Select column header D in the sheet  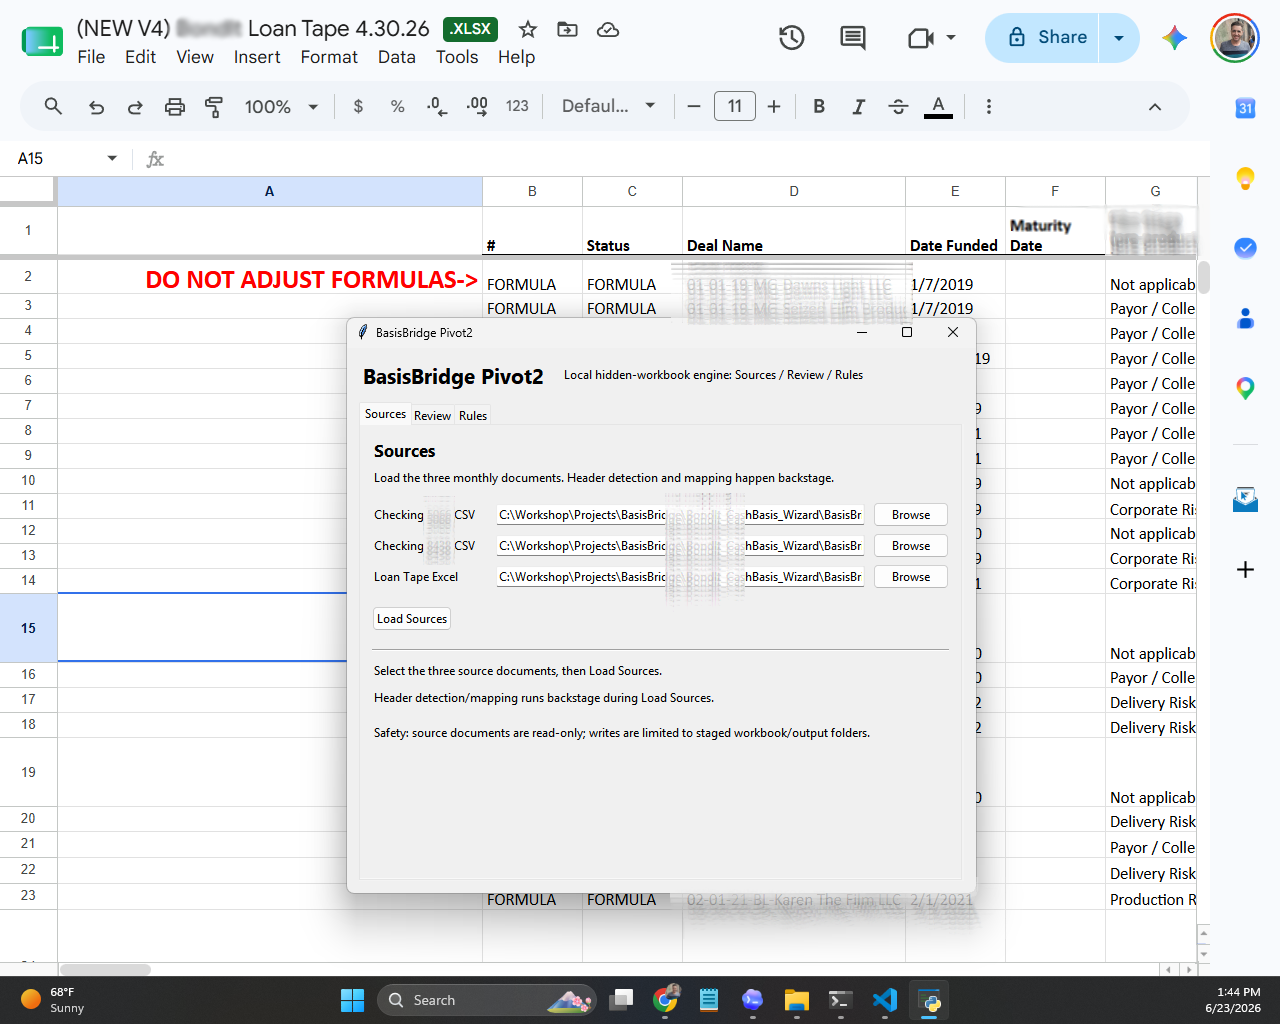tap(794, 191)
